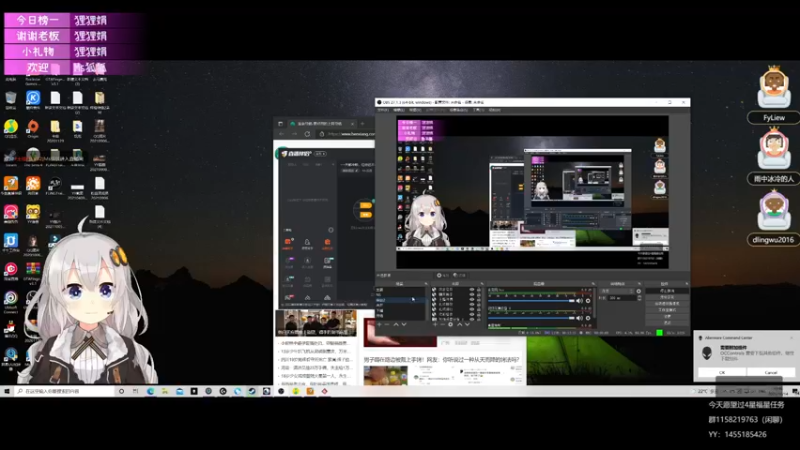Click browser refresh button

(x=307, y=134)
